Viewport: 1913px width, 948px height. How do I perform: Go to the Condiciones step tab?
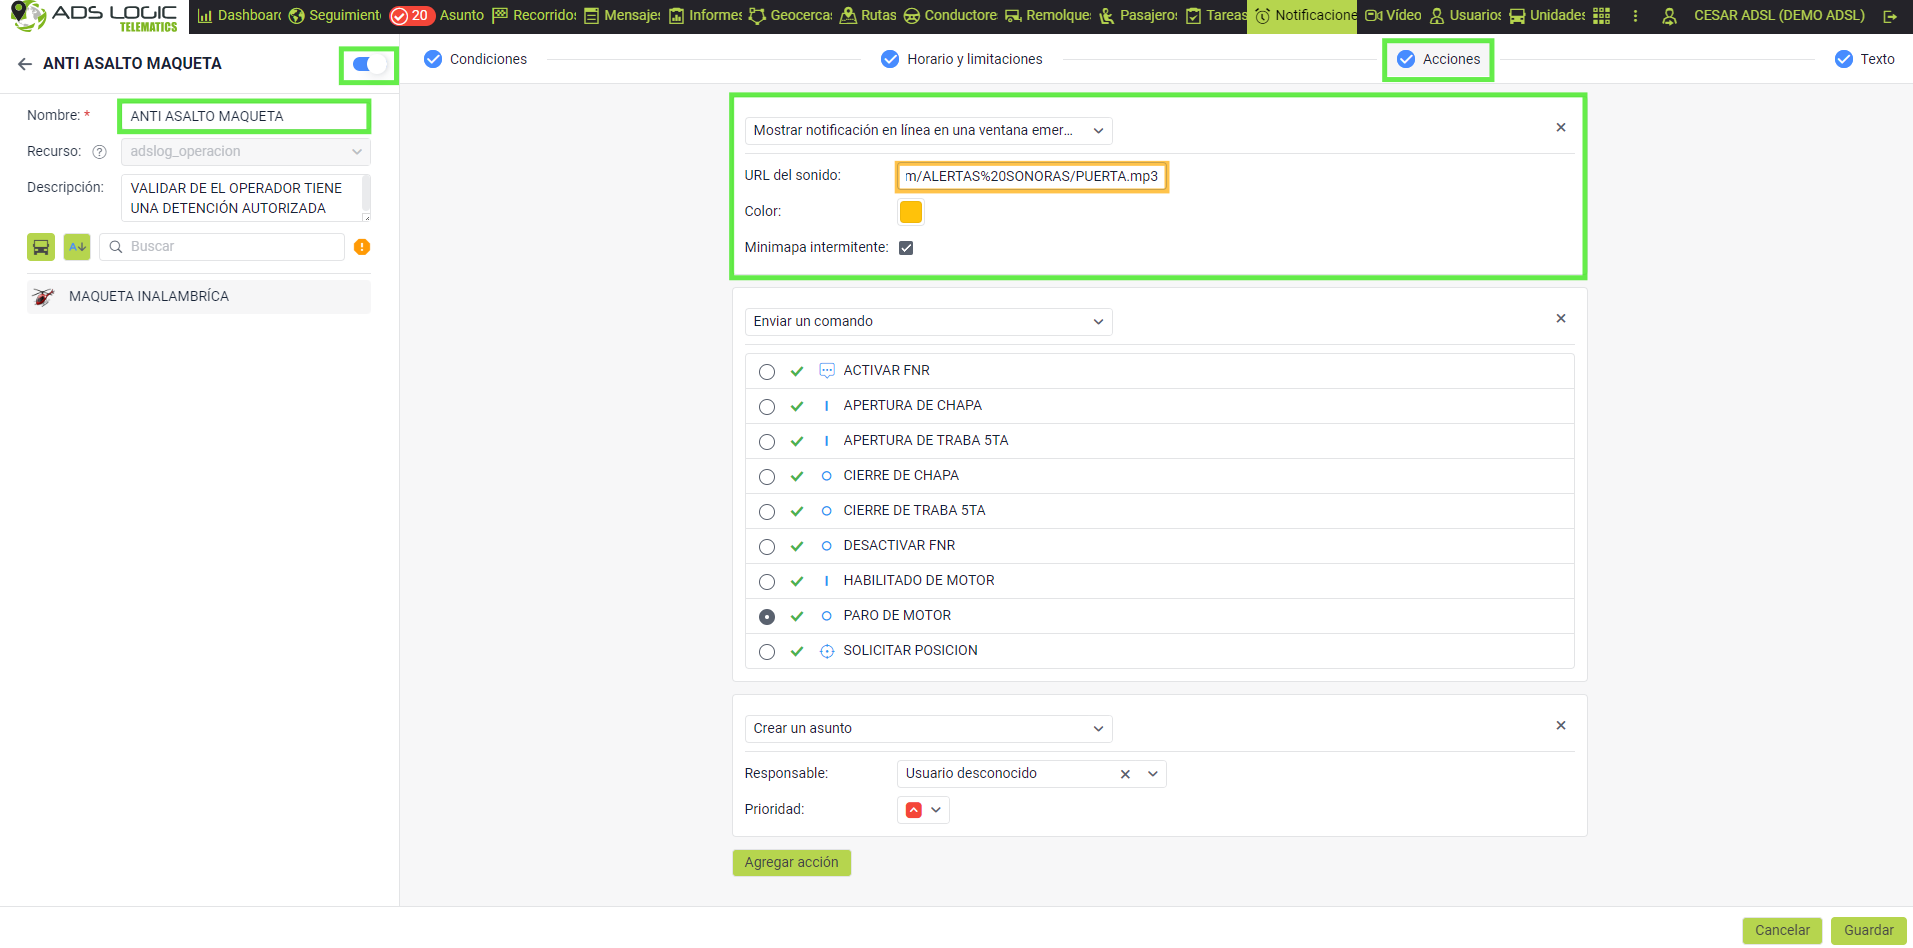pos(476,60)
